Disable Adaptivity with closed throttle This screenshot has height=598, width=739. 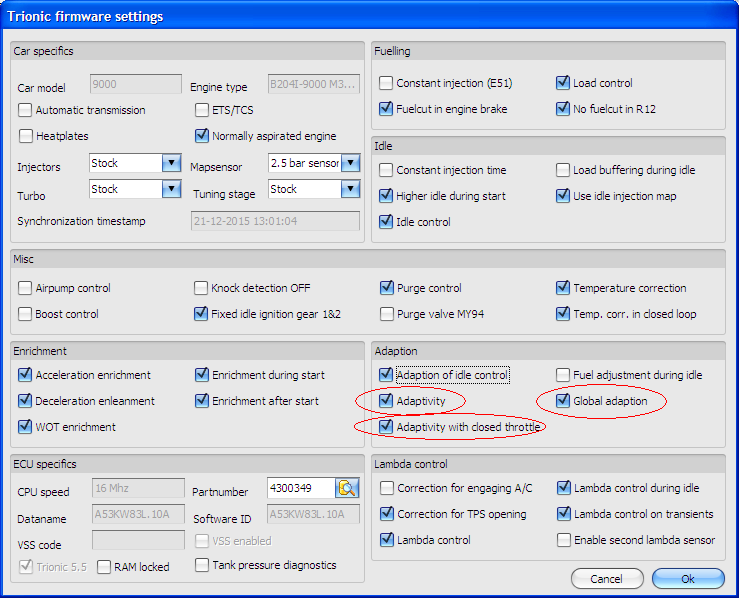(x=386, y=427)
